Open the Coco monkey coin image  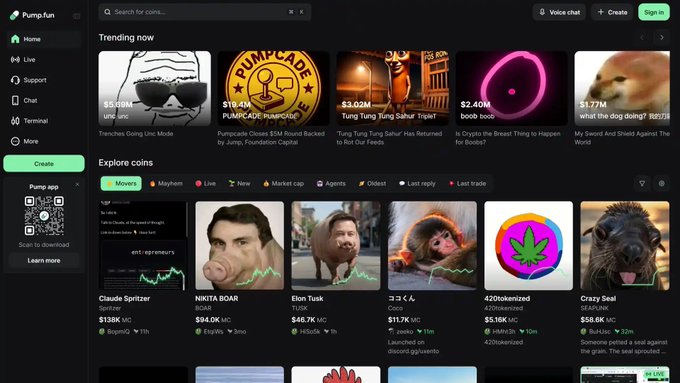click(432, 246)
